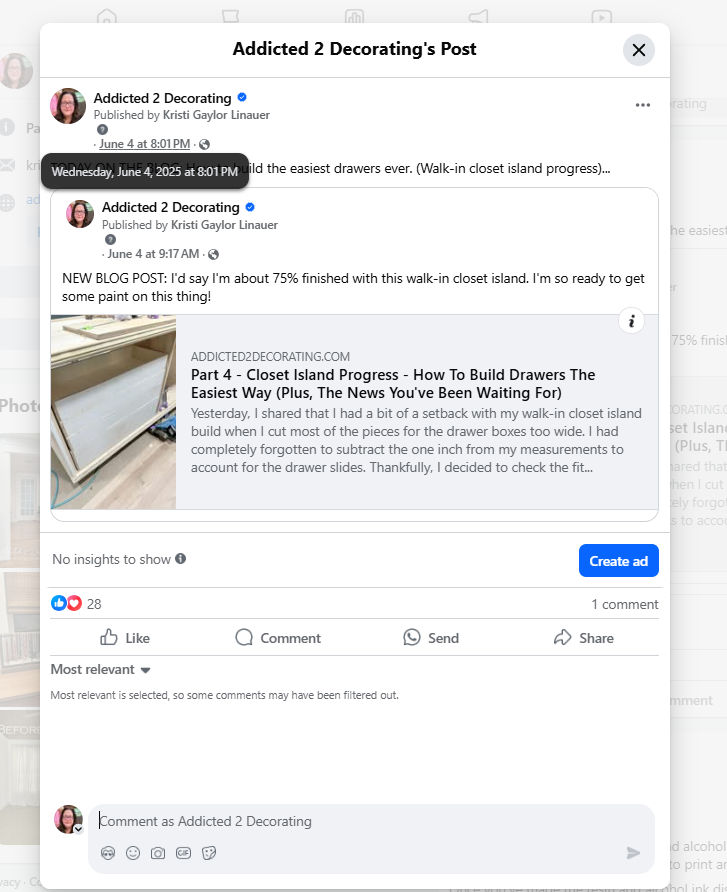Click the reaction icons showing 28
The width and height of the screenshot is (727, 892).
[67, 604]
